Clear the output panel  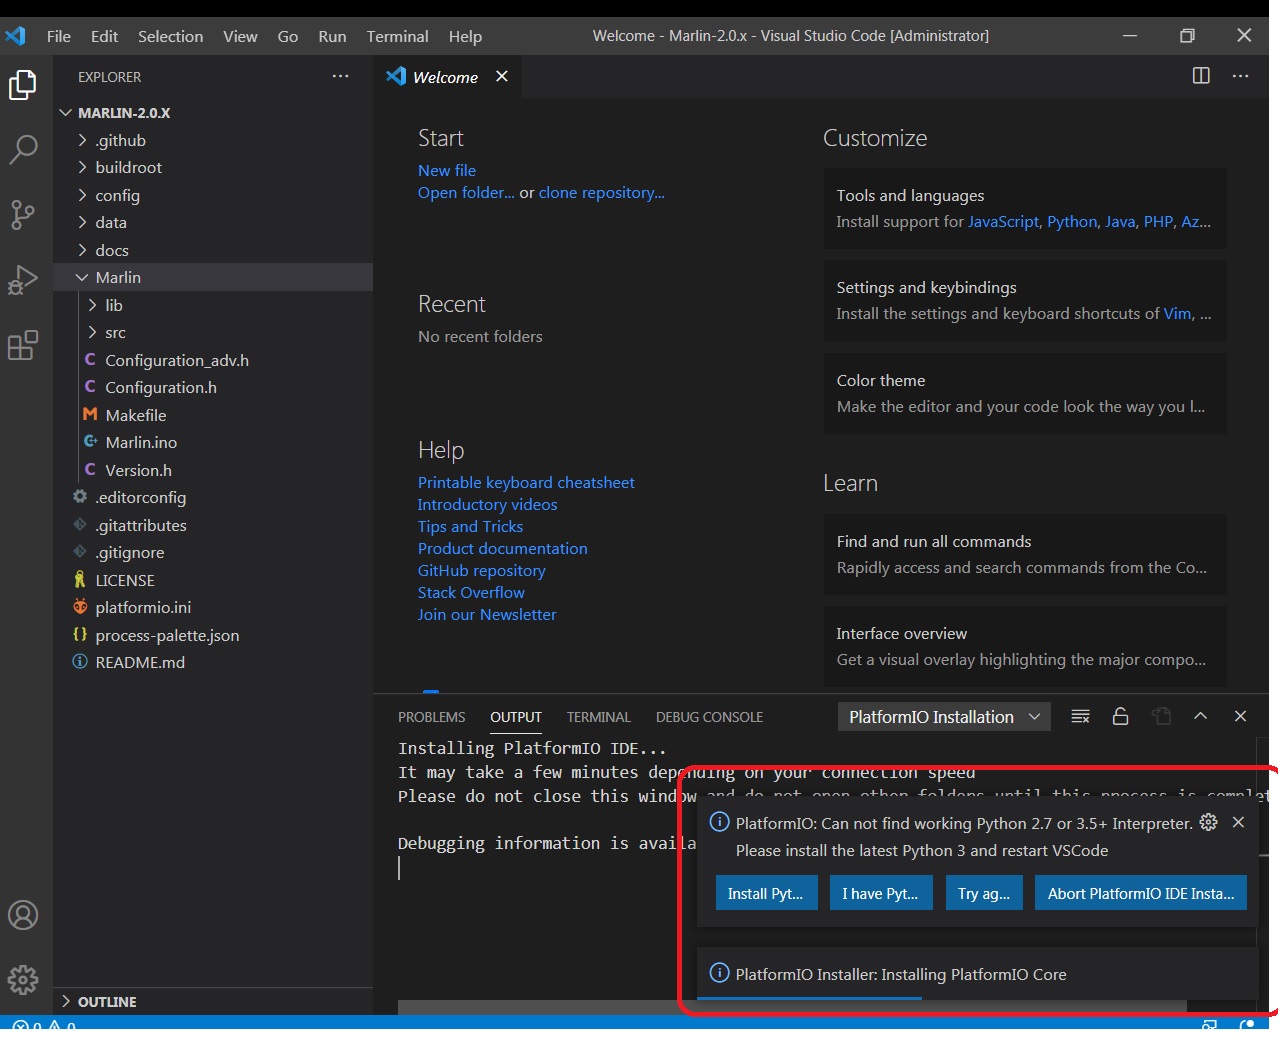point(1081,716)
